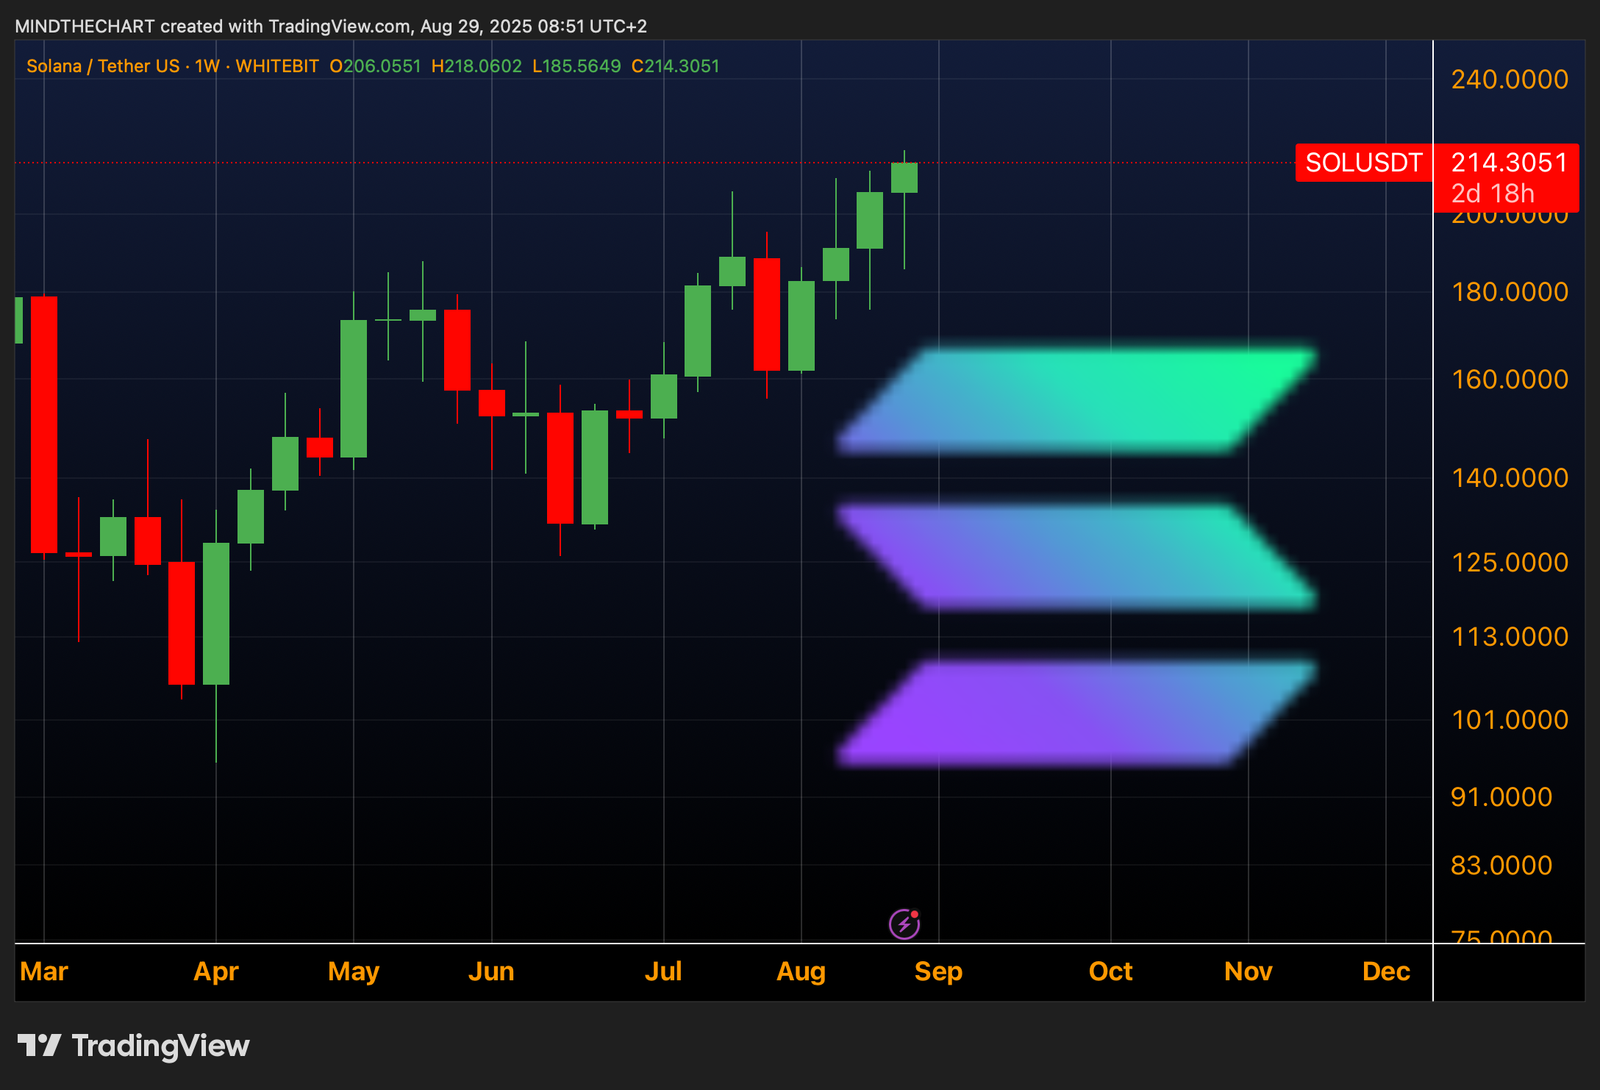1600x1090 pixels.
Task: Select the latest green weekly candle
Action: pos(904,178)
